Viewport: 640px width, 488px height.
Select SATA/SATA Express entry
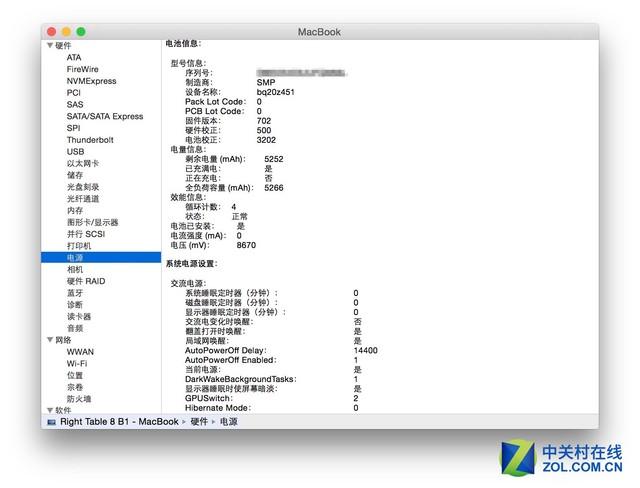[105, 116]
